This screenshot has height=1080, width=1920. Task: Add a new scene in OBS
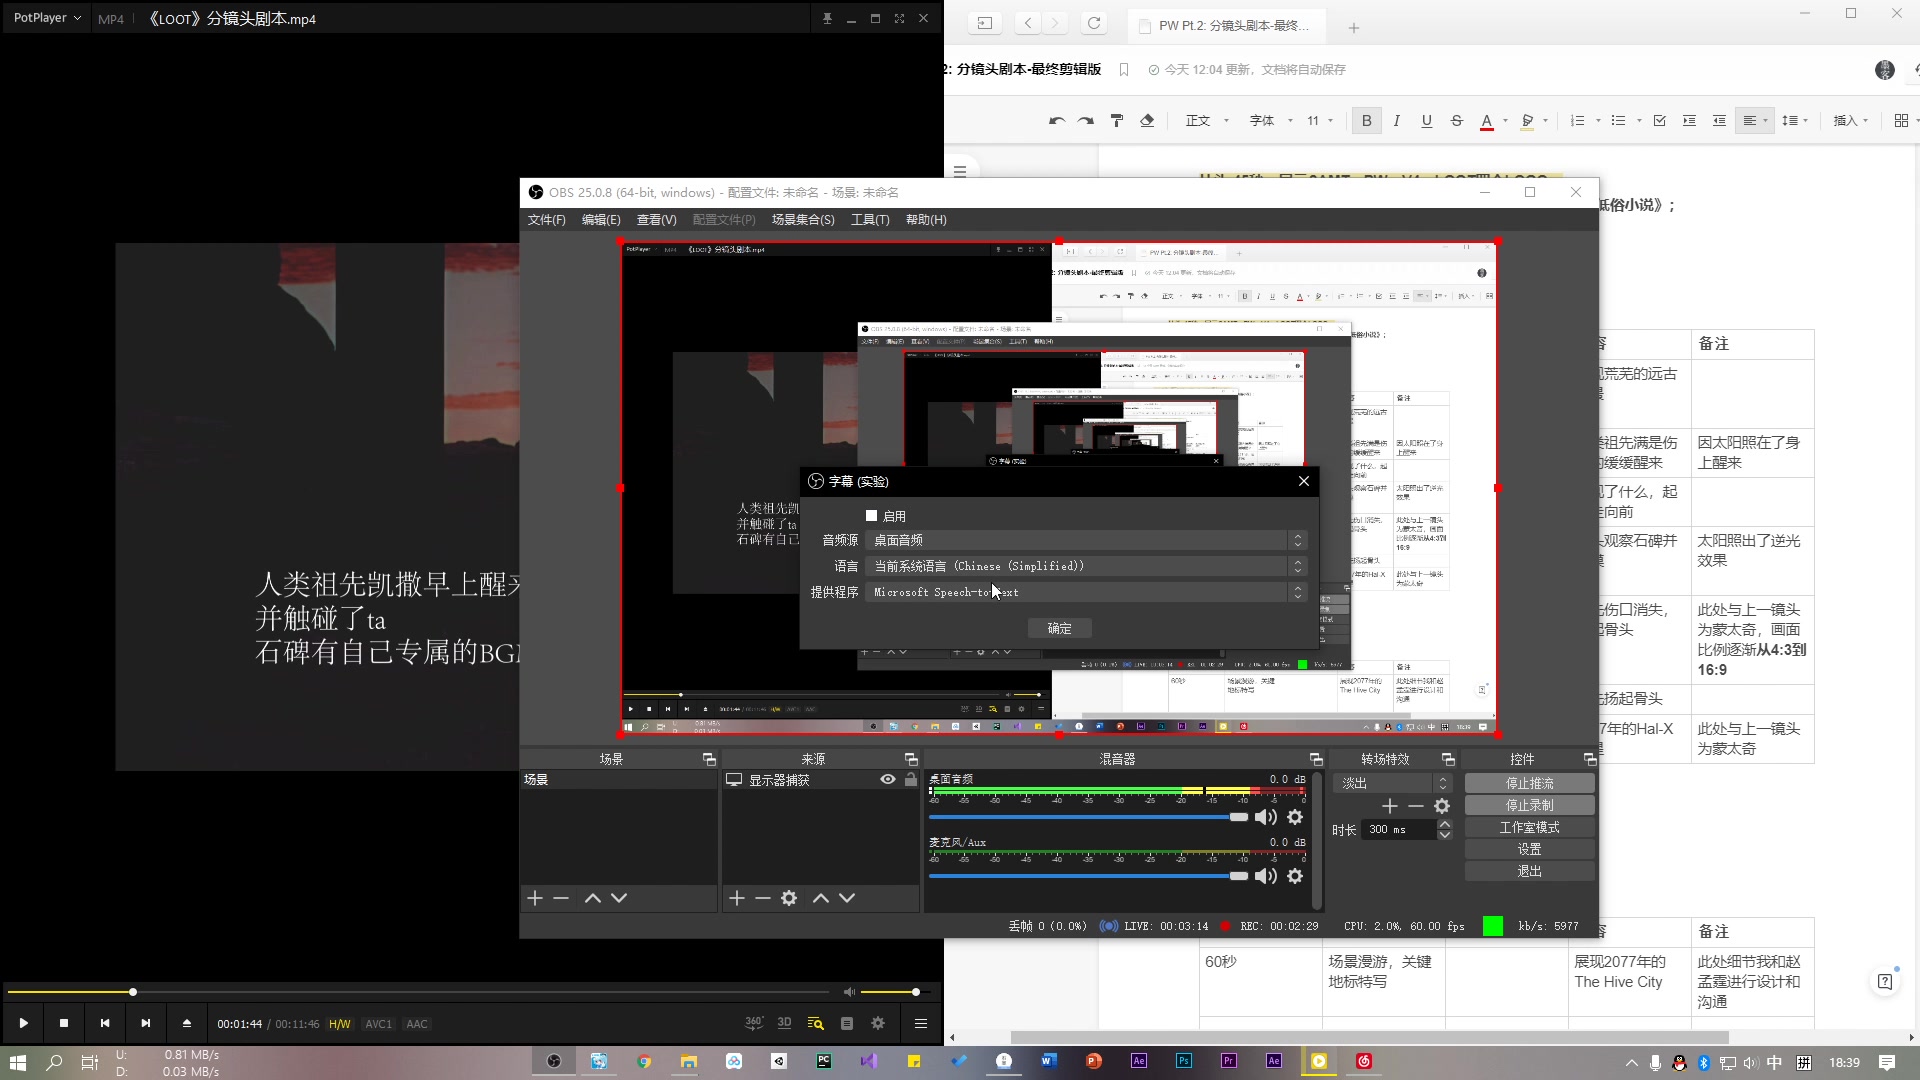[x=535, y=898]
